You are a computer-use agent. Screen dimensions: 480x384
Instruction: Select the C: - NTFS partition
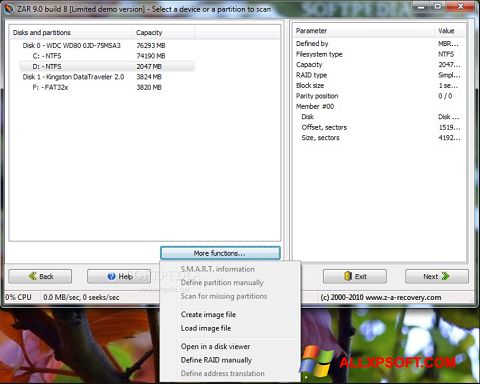tap(47, 56)
